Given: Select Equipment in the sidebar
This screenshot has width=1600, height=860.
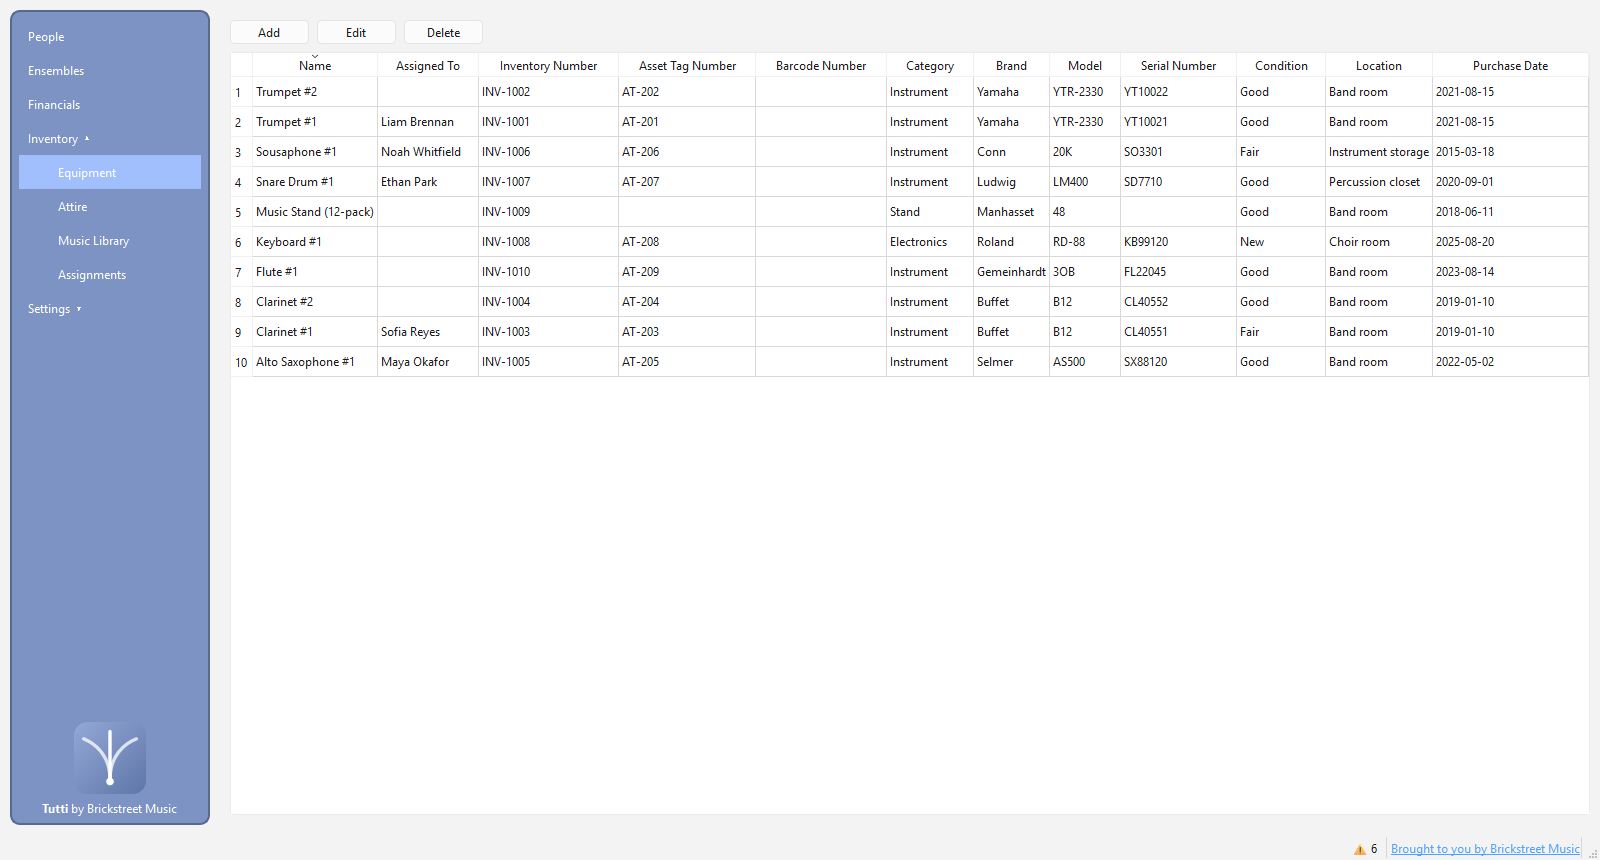Looking at the screenshot, I should point(110,173).
